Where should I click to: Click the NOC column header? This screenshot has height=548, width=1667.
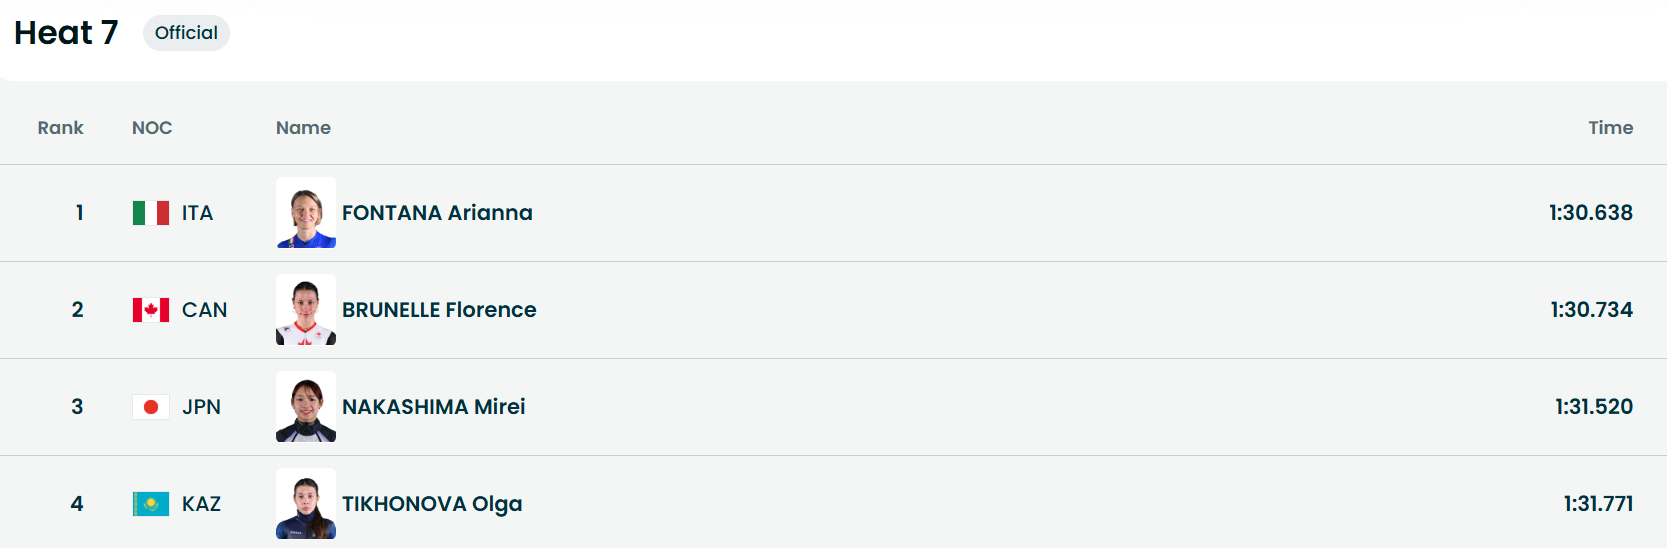(x=152, y=128)
